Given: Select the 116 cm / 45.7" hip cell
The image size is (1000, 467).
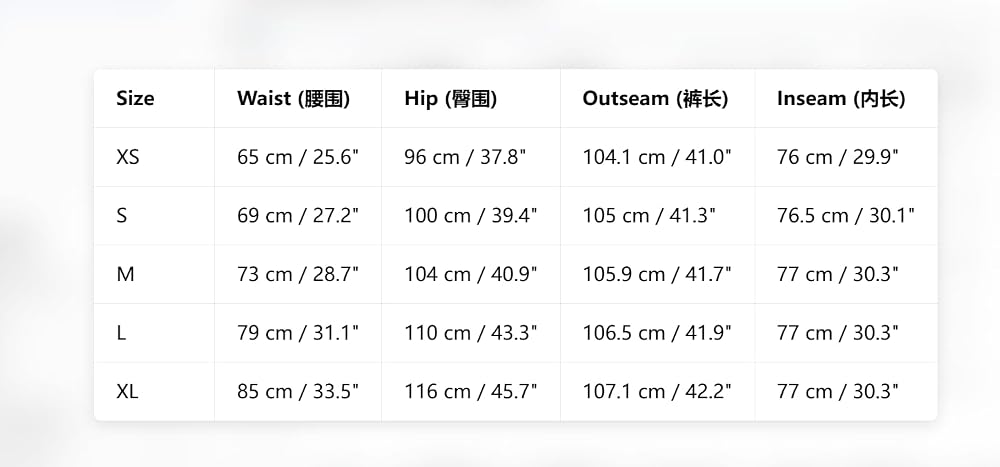Looking at the screenshot, I should pyautogui.click(x=471, y=392).
